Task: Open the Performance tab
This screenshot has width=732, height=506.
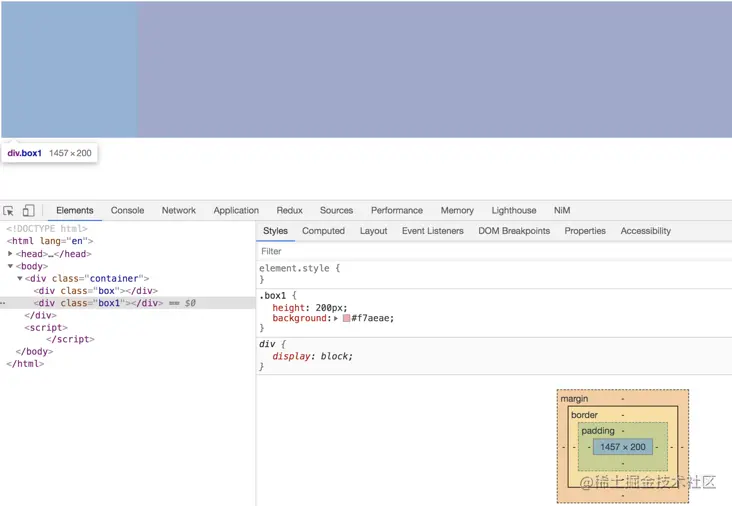Action: [397, 211]
